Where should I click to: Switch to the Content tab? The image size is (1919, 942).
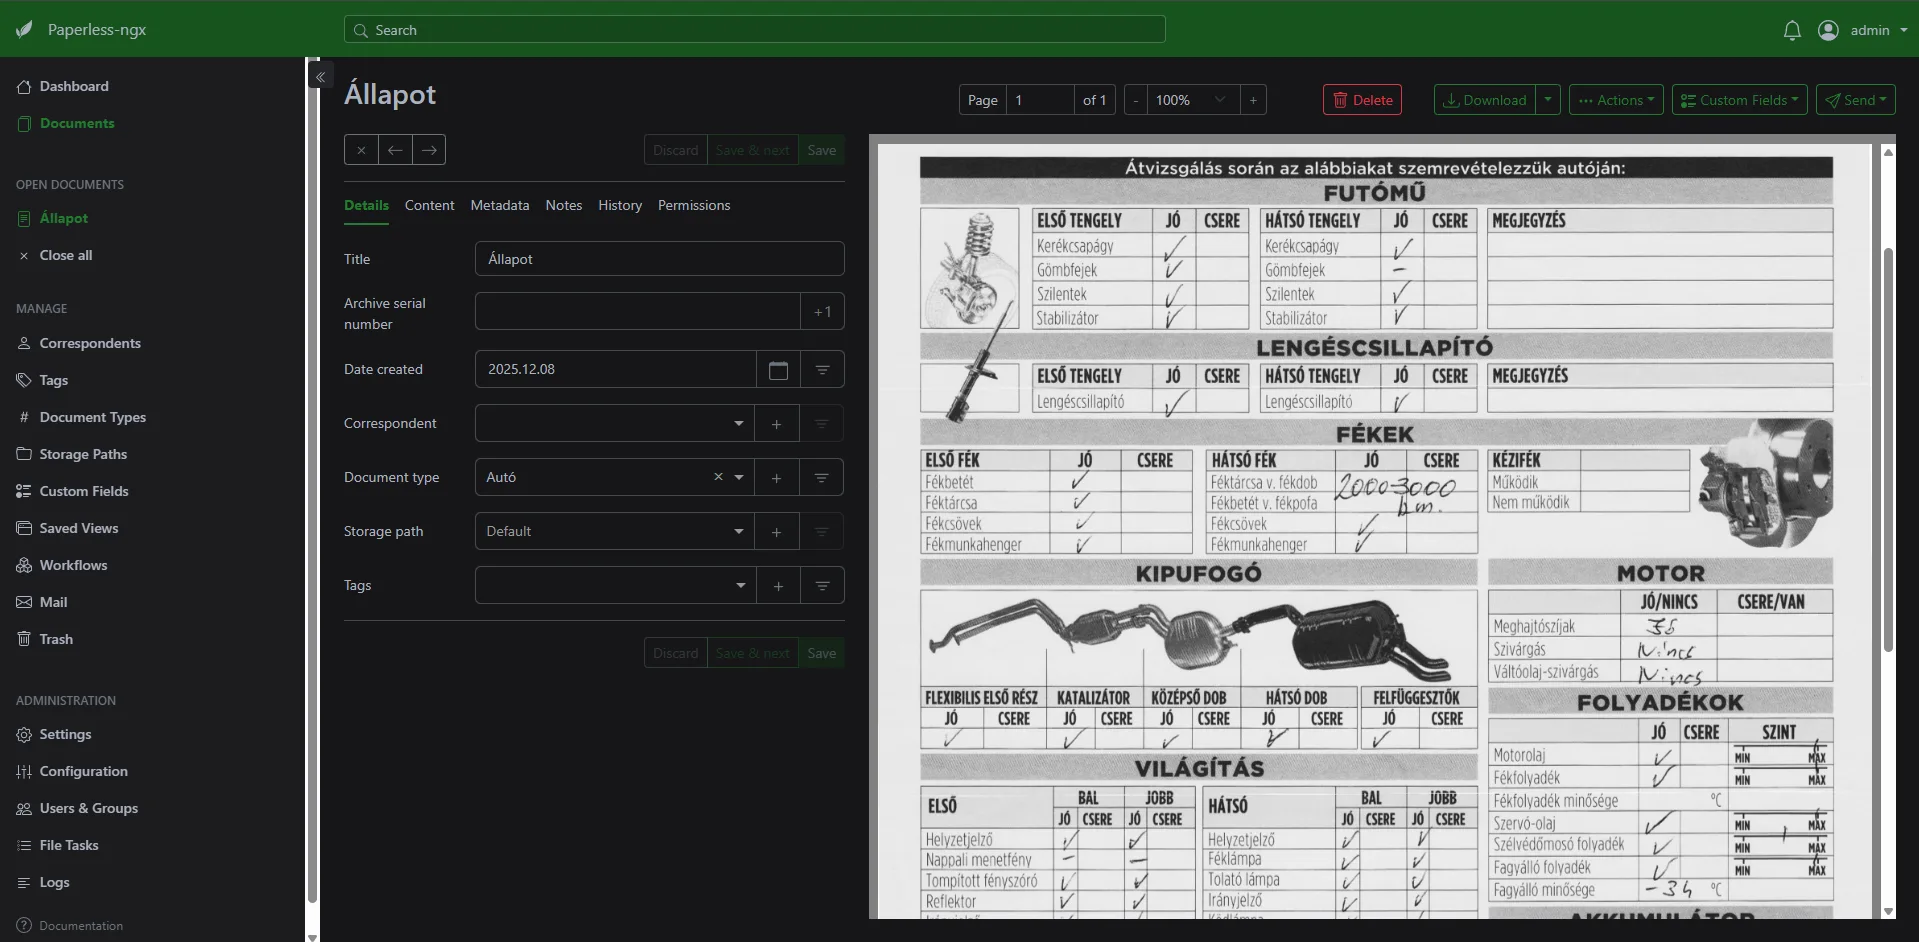pyautogui.click(x=429, y=205)
